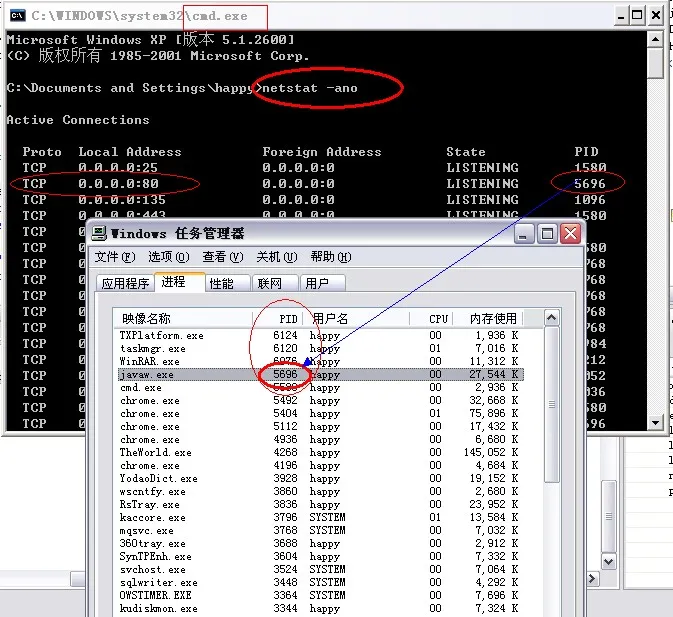Select the RsTray.exe process row

(x=321, y=505)
